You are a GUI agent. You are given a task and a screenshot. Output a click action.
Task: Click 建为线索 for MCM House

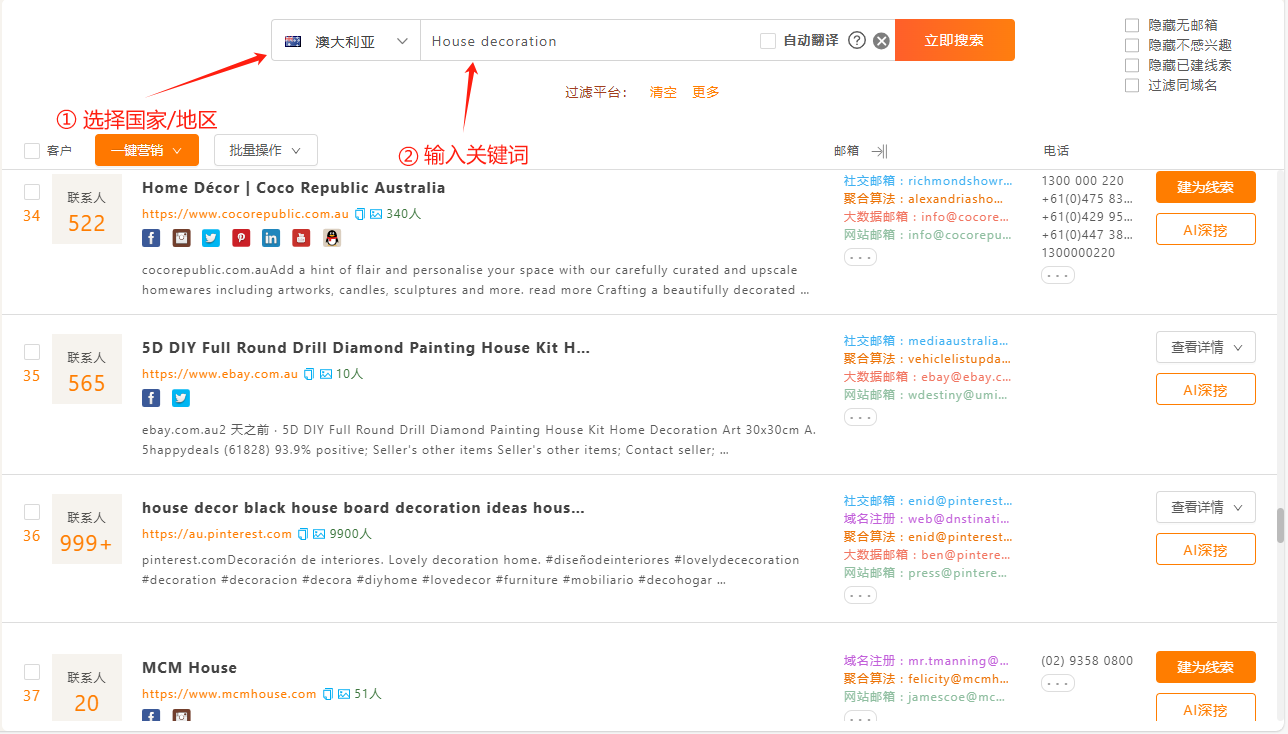(1206, 667)
